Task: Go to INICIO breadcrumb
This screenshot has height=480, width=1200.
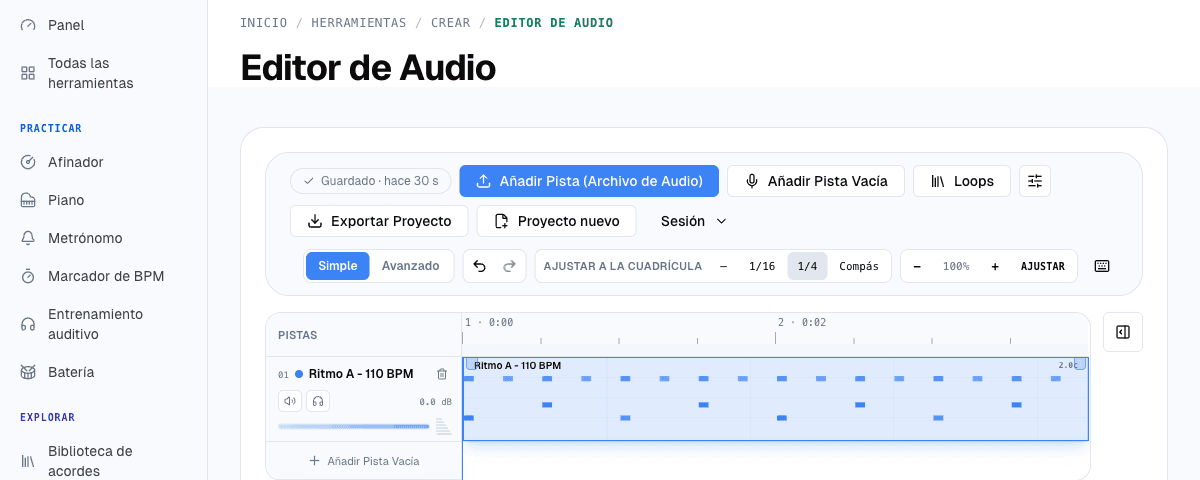Action: 264,22
